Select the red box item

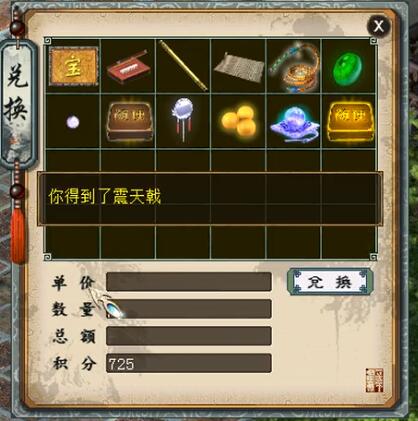(x=128, y=66)
